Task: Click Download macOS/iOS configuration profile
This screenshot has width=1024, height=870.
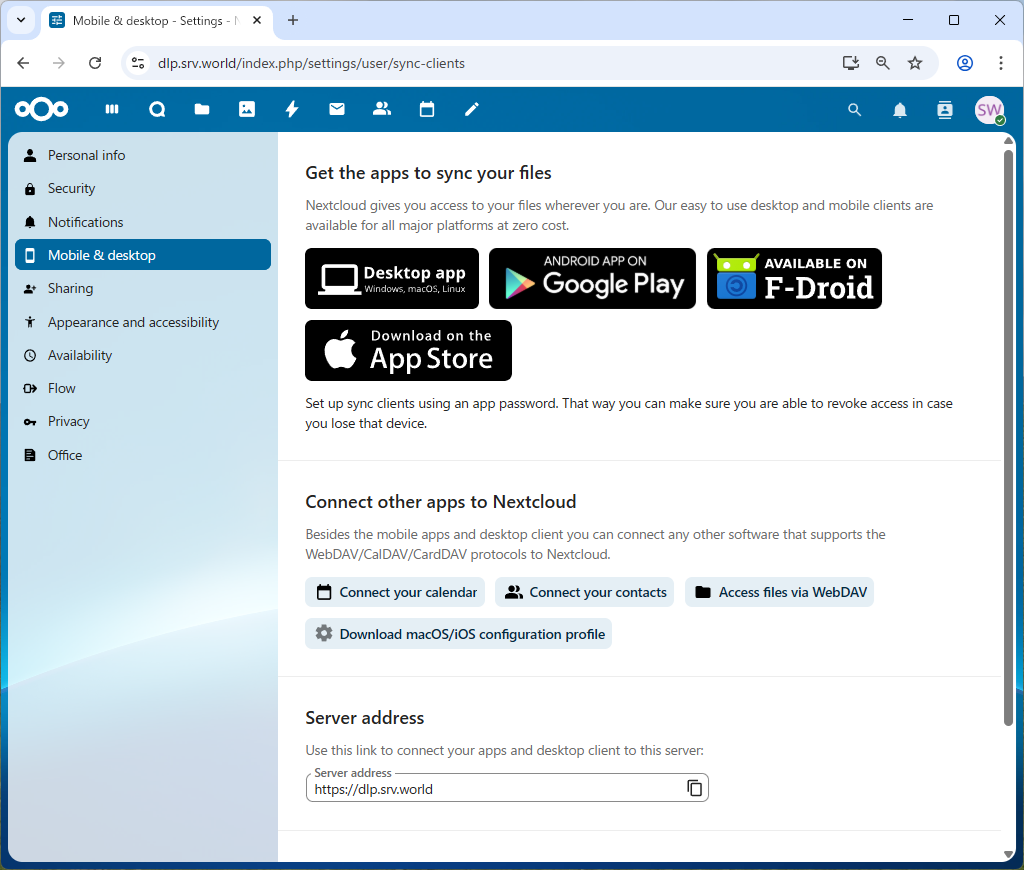Action: [x=459, y=634]
